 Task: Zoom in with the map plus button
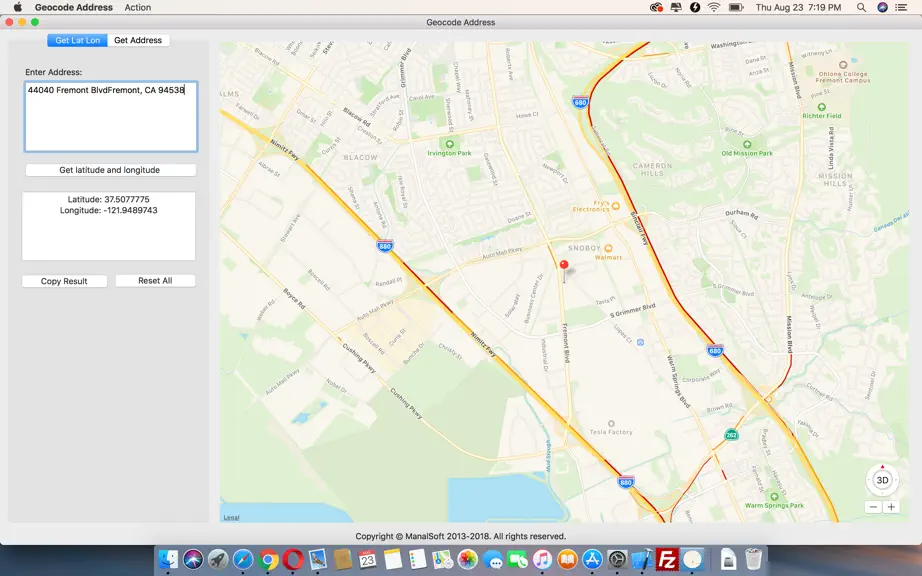point(891,507)
